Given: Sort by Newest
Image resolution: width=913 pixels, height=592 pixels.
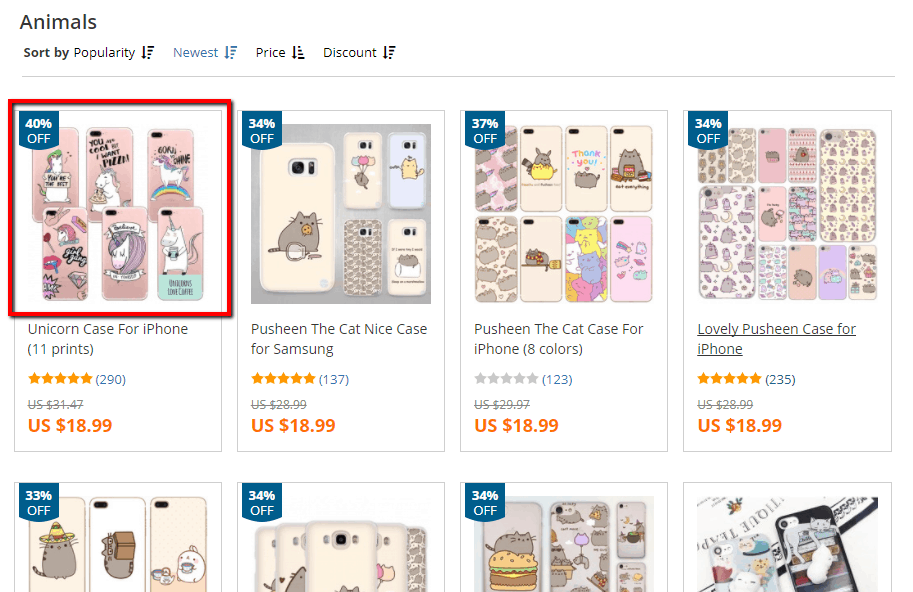Looking at the screenshot, I should coord(195,53).
